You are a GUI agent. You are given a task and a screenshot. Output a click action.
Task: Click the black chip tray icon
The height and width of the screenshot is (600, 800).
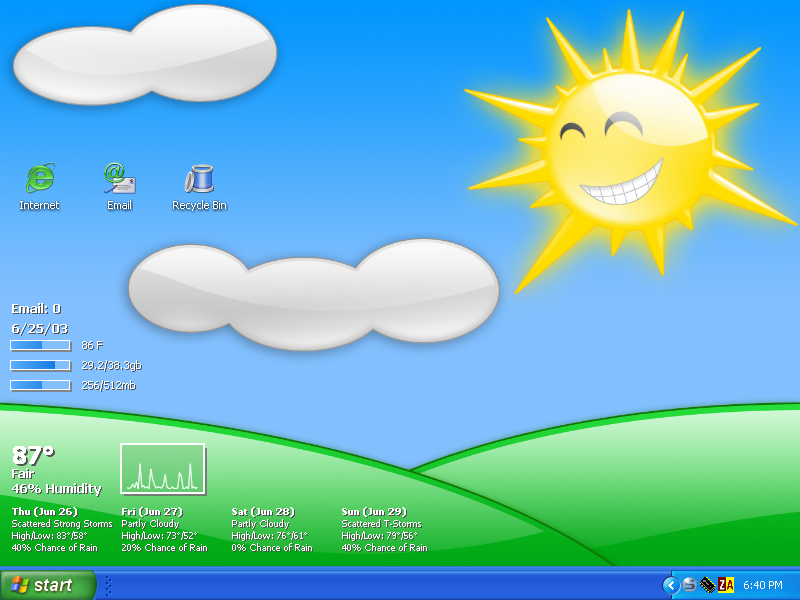pyautogui.click(x=707, y=585)
